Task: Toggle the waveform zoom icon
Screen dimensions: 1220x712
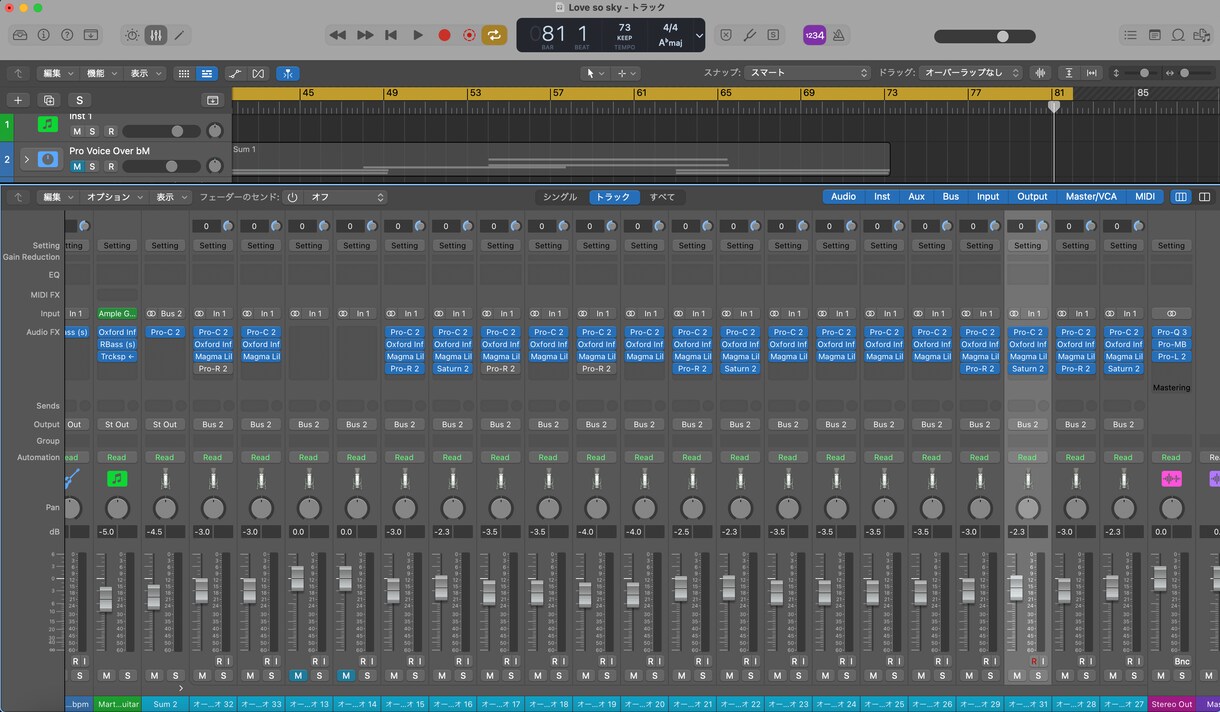Action: click(1041, 73)
